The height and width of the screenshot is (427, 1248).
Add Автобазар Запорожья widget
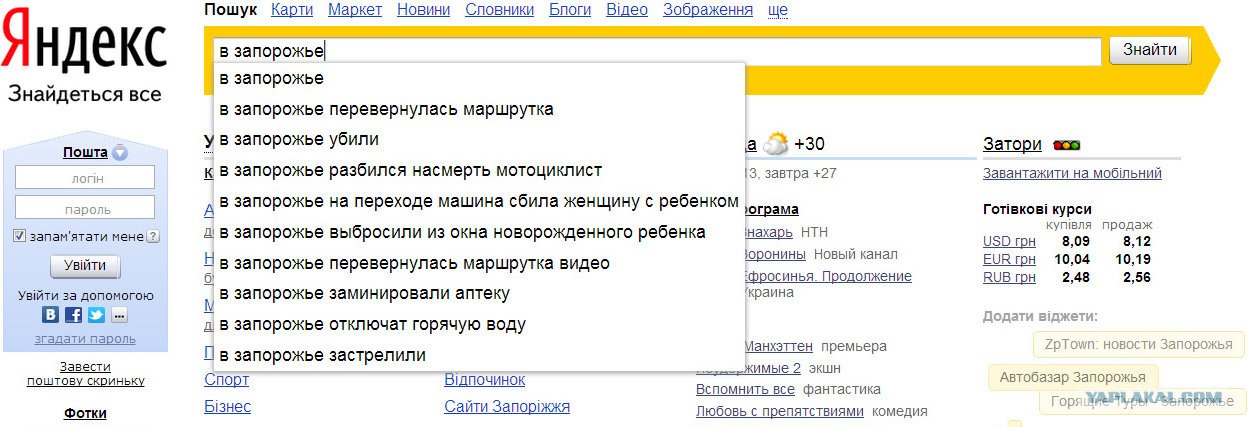tap(1073, 378)
